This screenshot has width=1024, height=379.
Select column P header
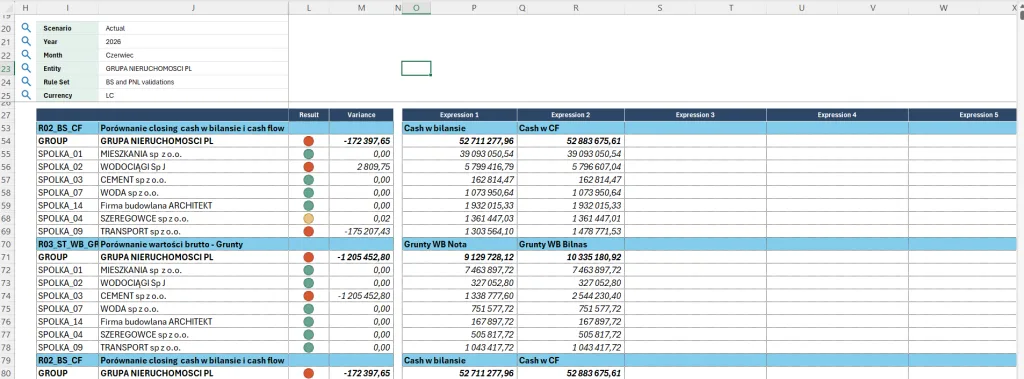(x=473, y=8)
